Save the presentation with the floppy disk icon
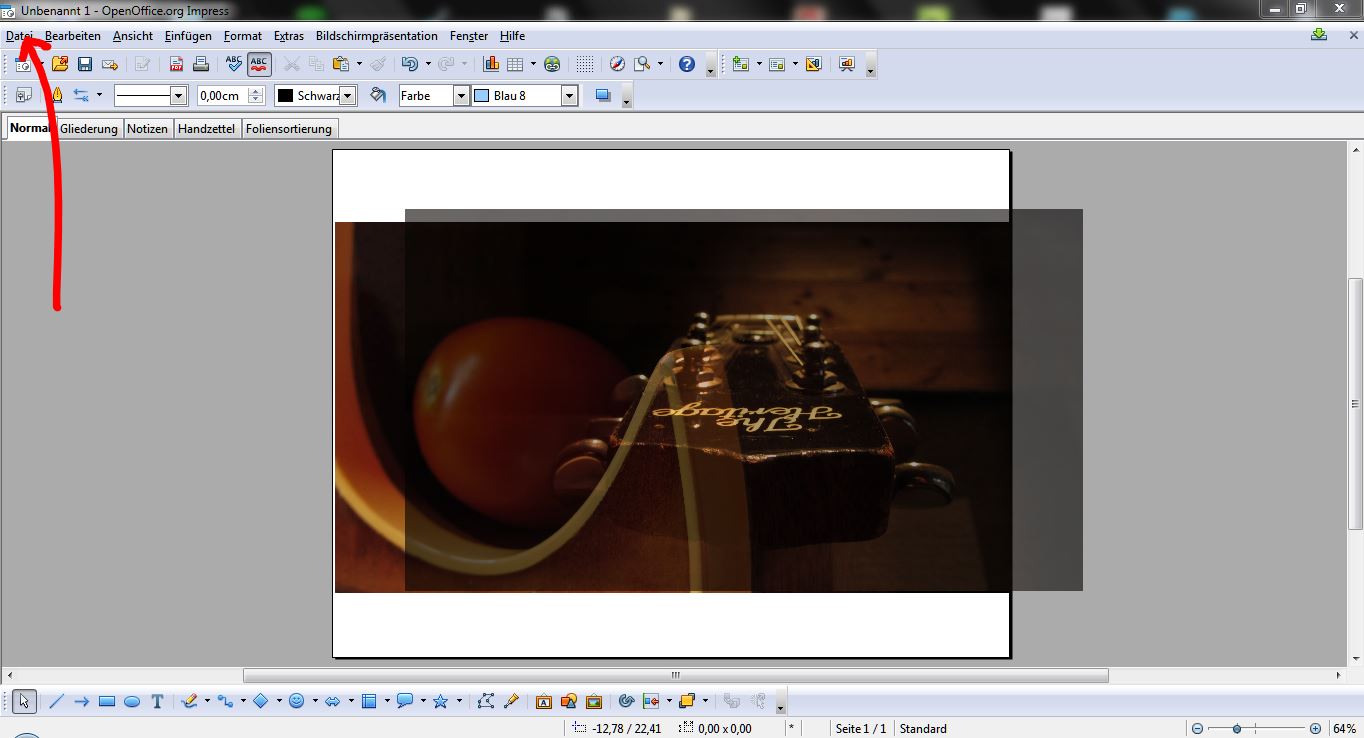 coord(85,64)
